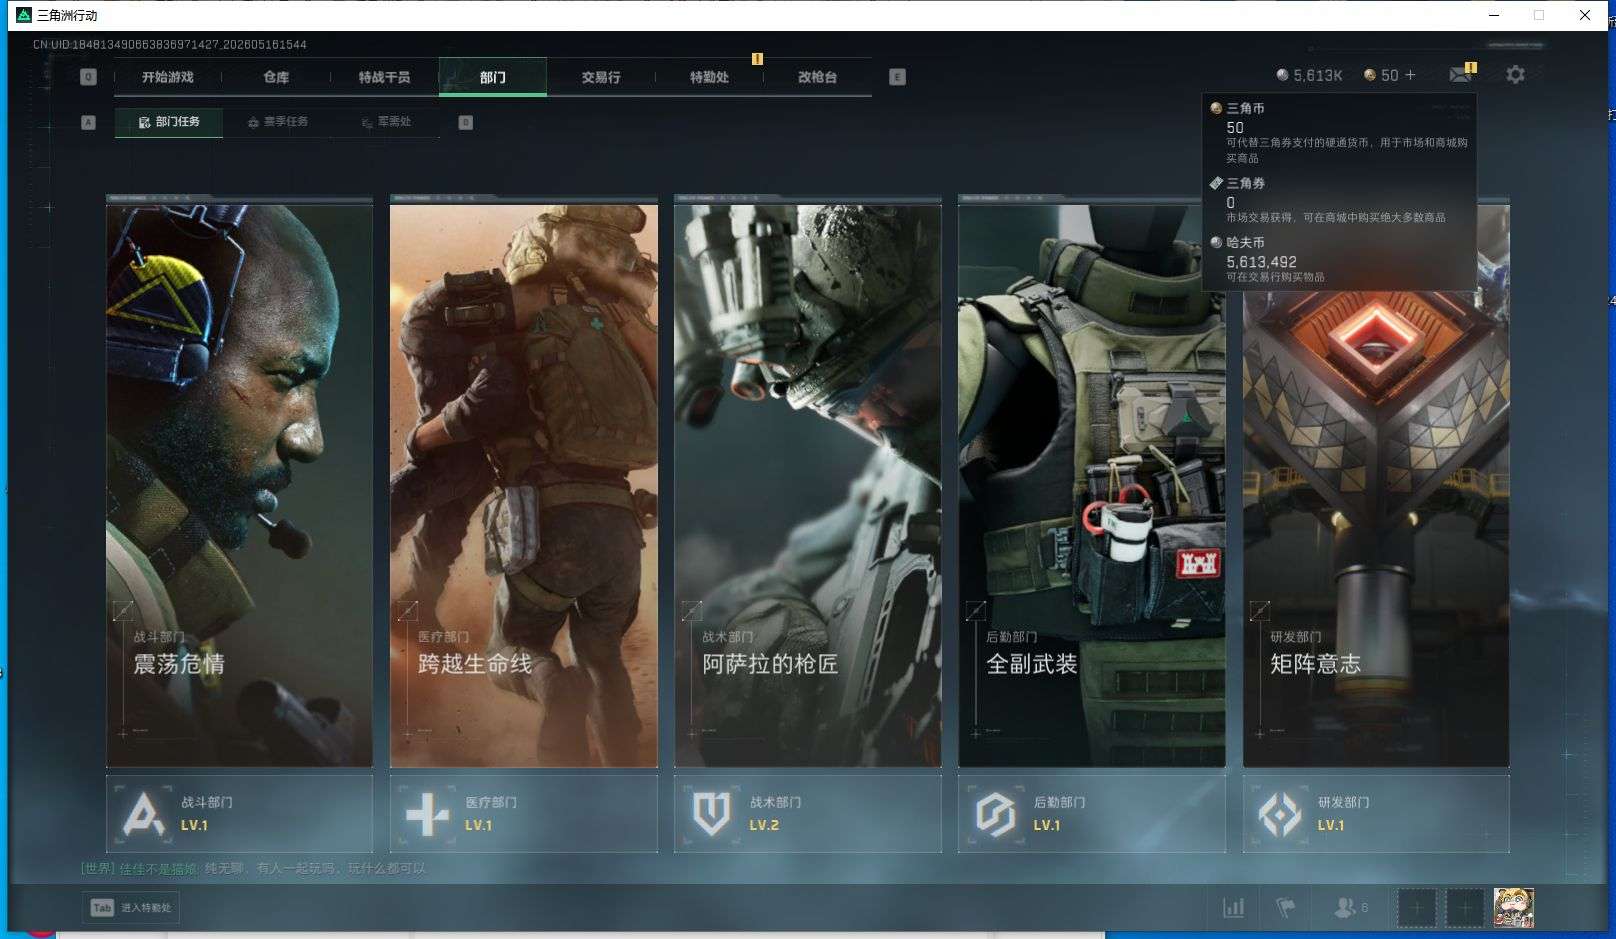Screen dimensions: 1616x939
Task: Click the 医疗部门 cross emblem icon
Action: [x=427, y=814]
